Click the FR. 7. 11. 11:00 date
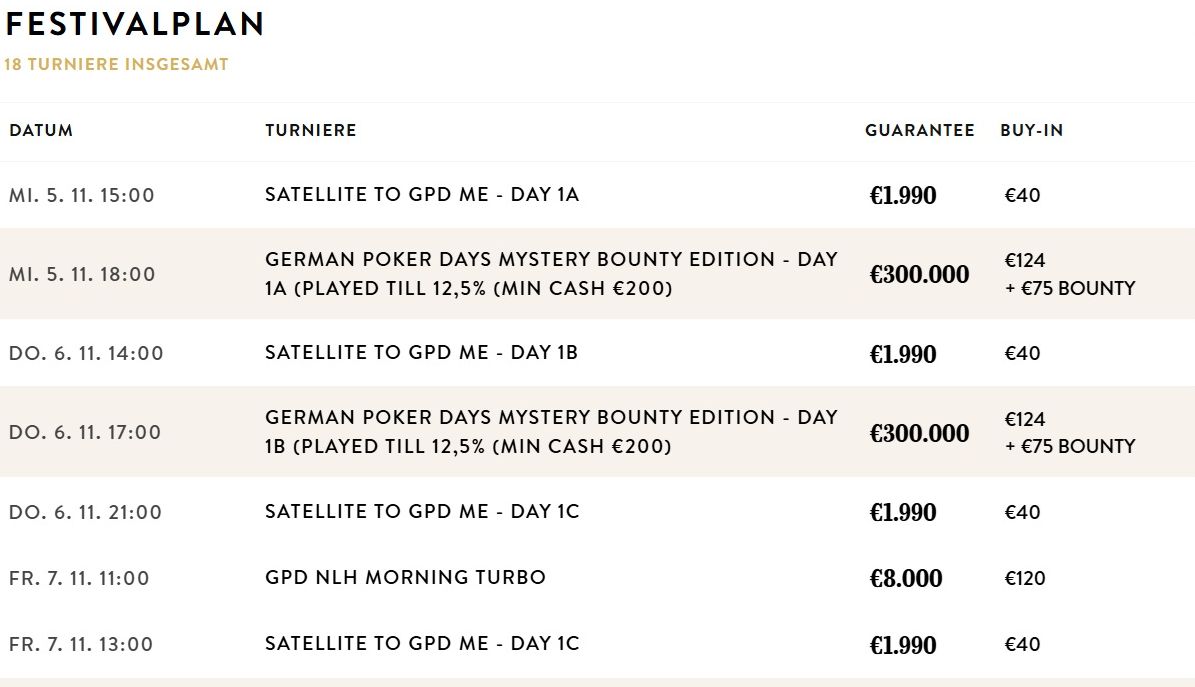The width and height of the screenshot is (1195, 687). (x=79, y=579)
